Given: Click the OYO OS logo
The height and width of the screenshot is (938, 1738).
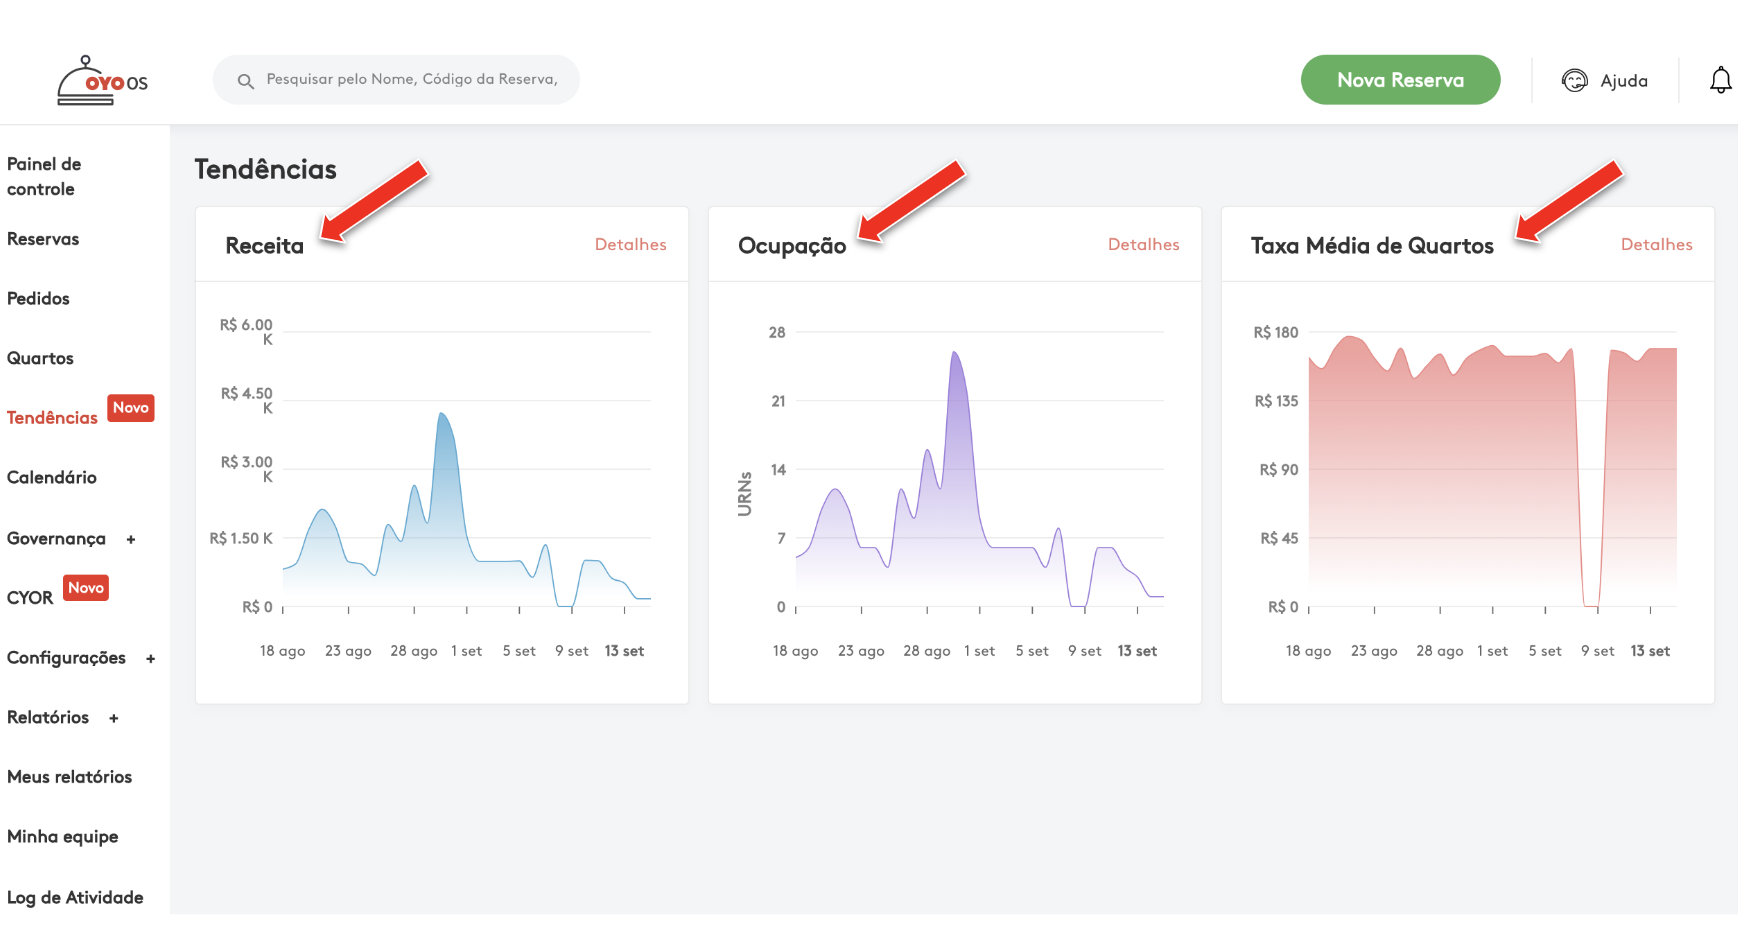Looking at the screenshot, I should tap(102, 80).
